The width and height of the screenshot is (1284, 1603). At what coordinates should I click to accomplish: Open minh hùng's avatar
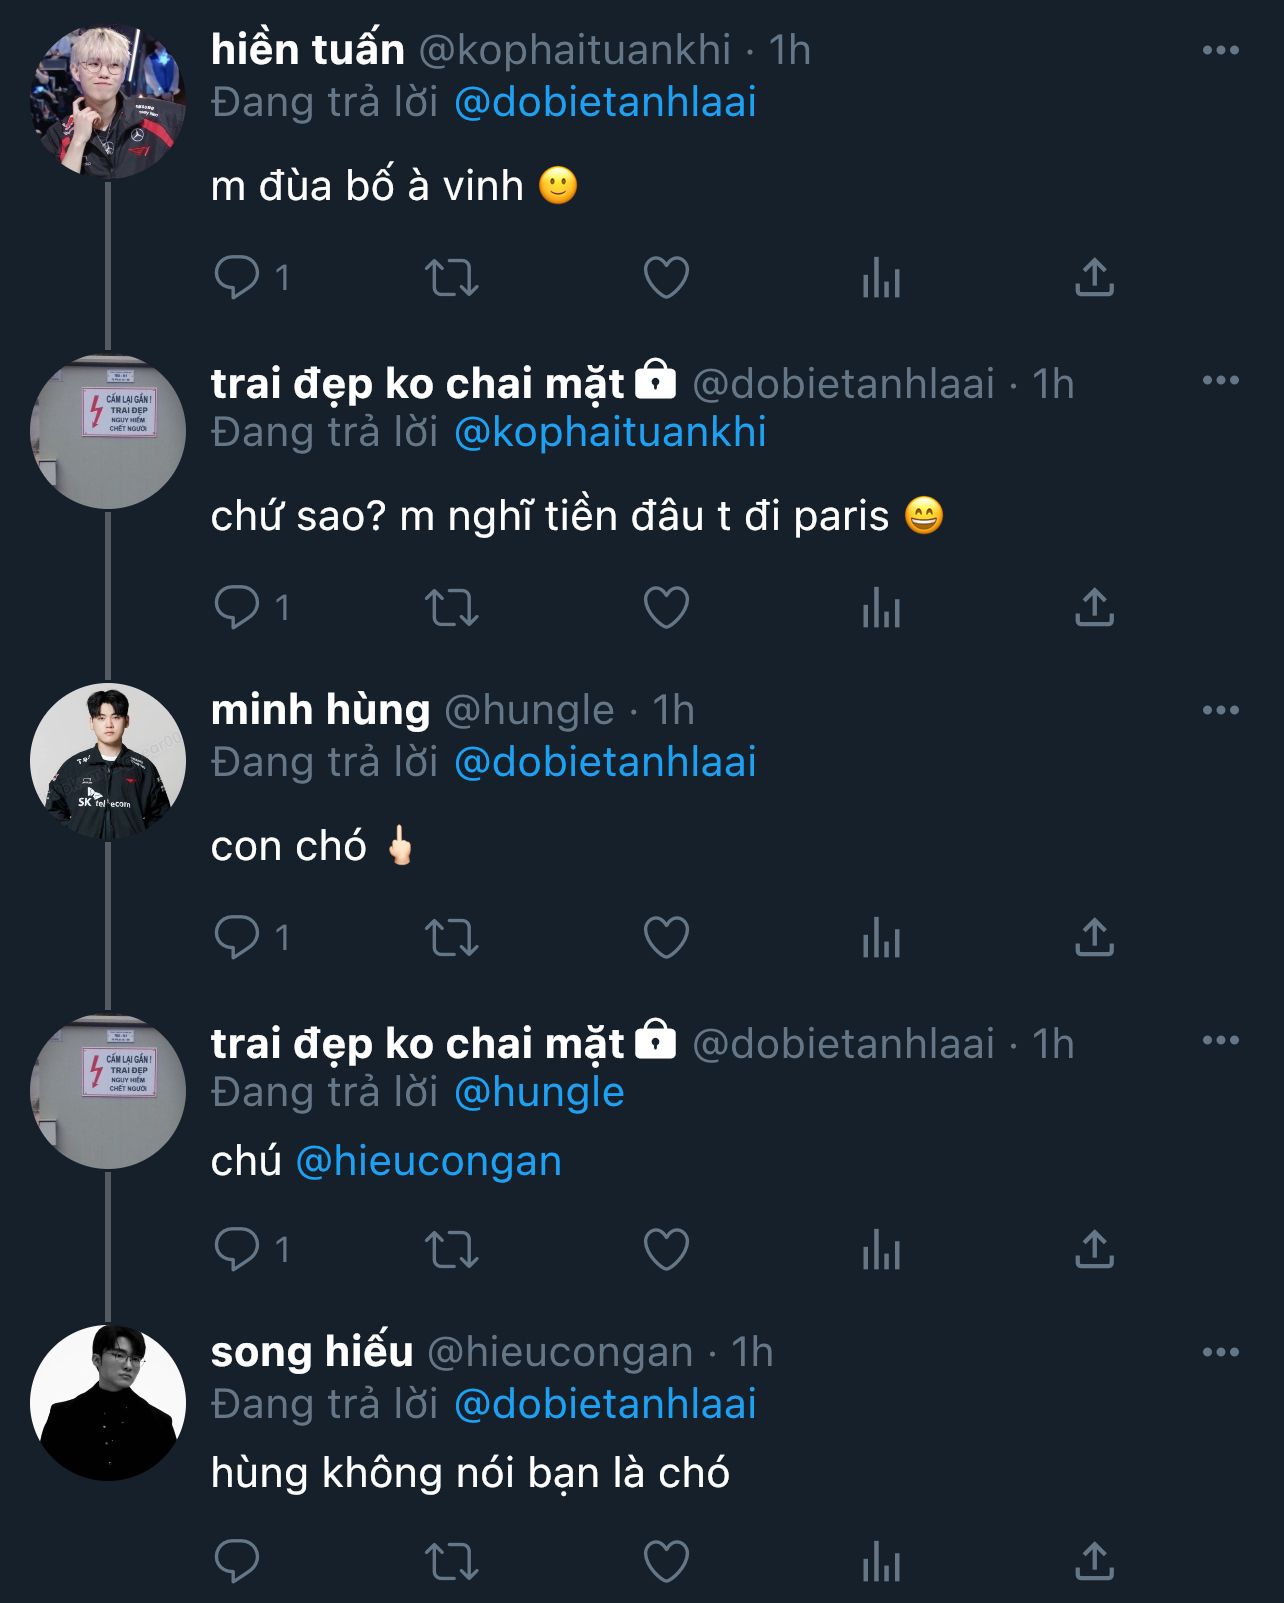point(108,762)
